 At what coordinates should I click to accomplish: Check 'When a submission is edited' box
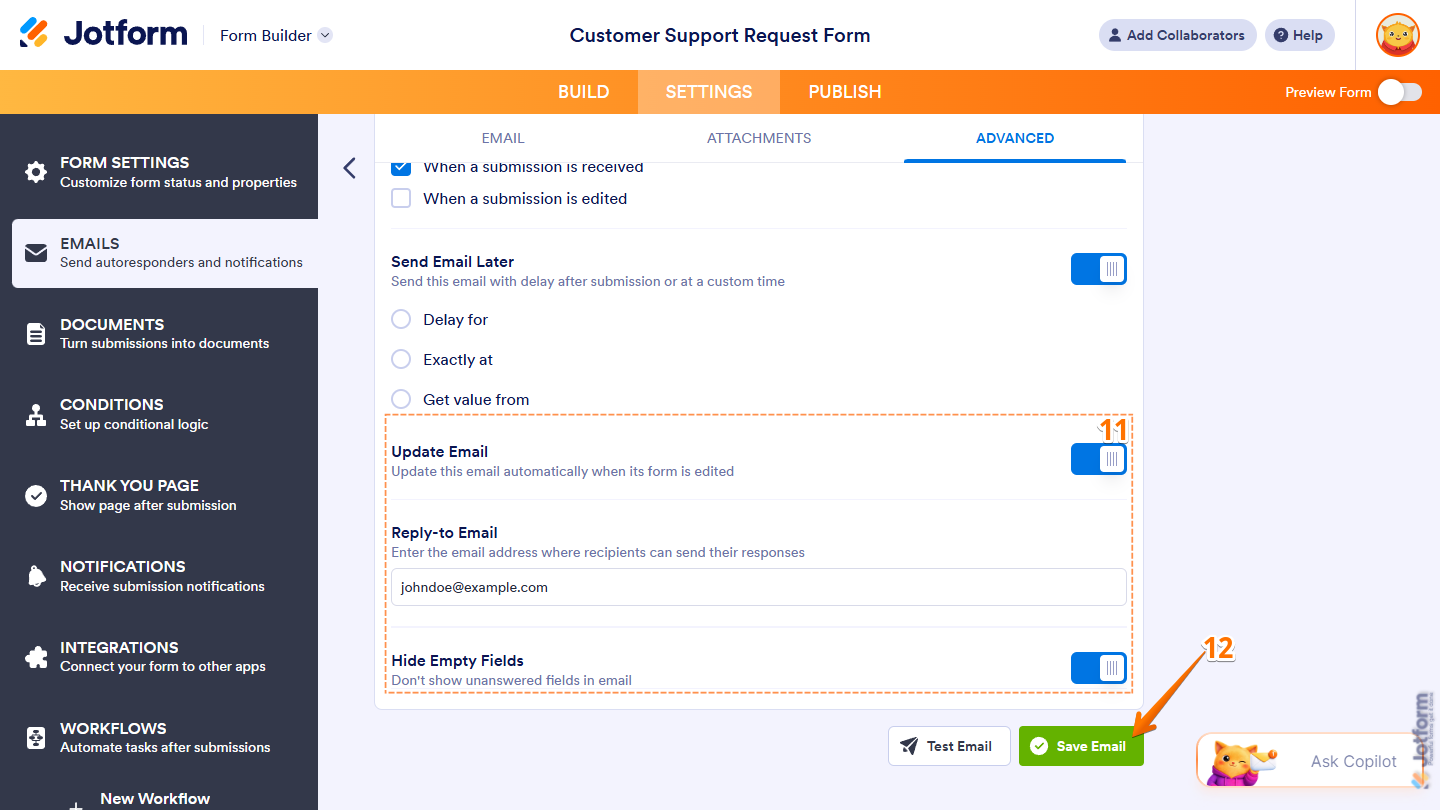pyautogui.click(x=401, y=198)
